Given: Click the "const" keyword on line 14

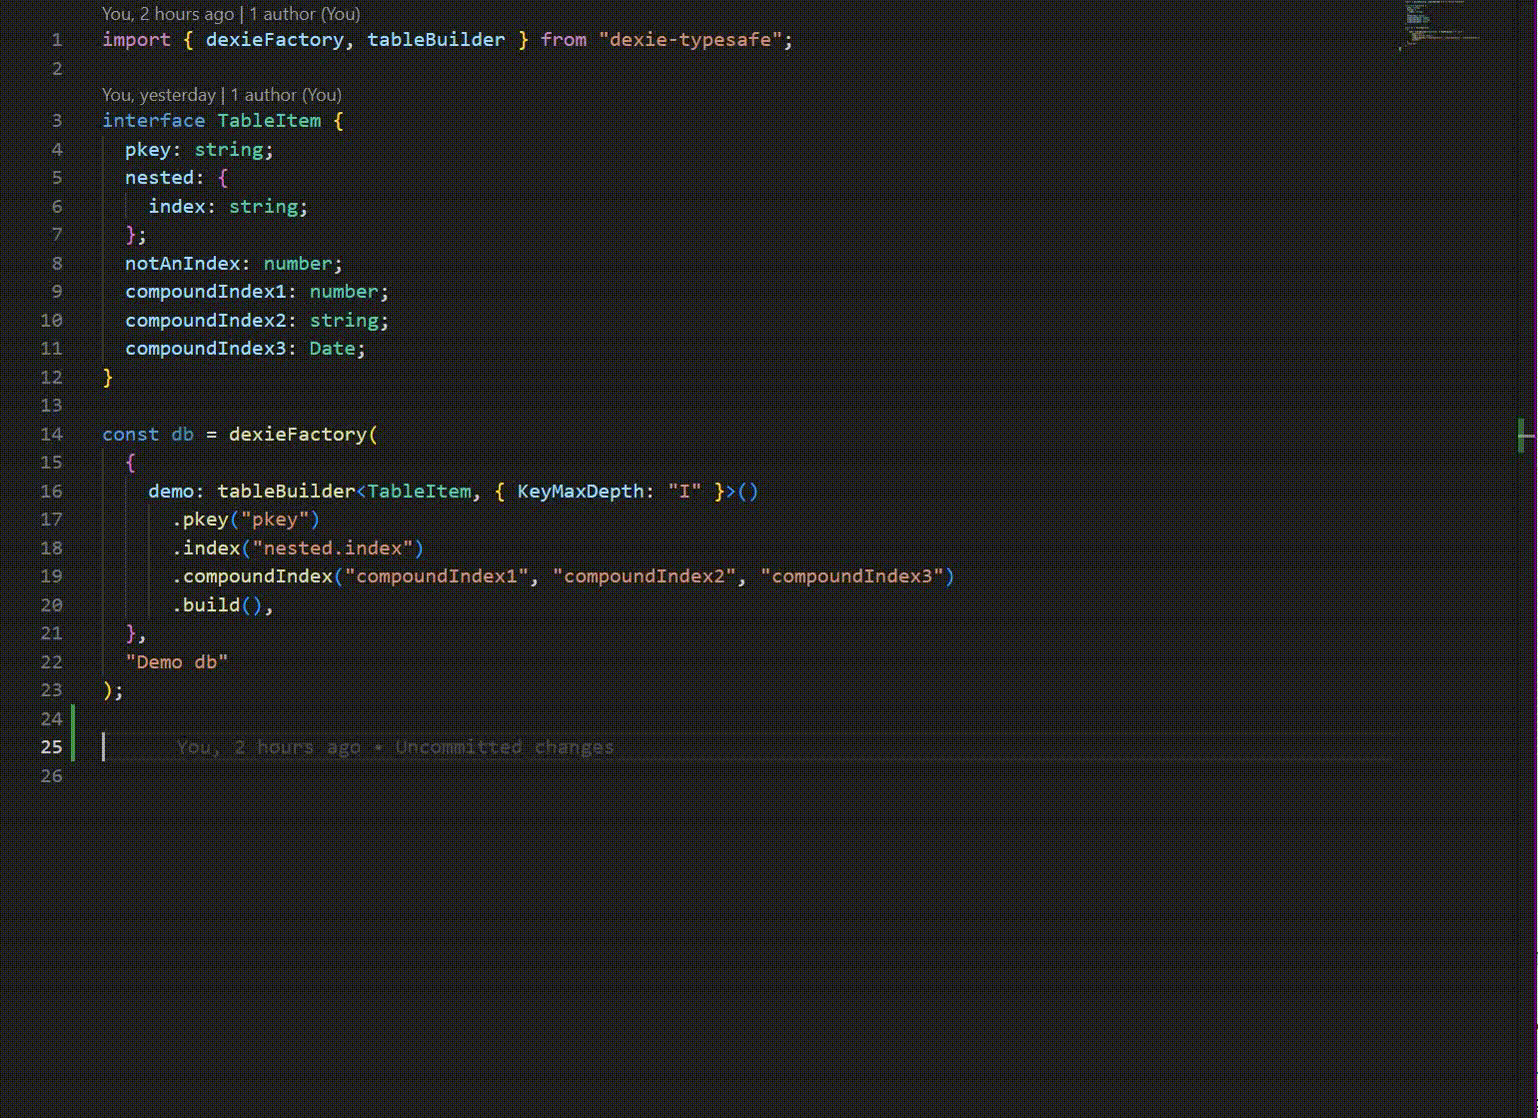Looking at the screenshot, I should point(130,435).
